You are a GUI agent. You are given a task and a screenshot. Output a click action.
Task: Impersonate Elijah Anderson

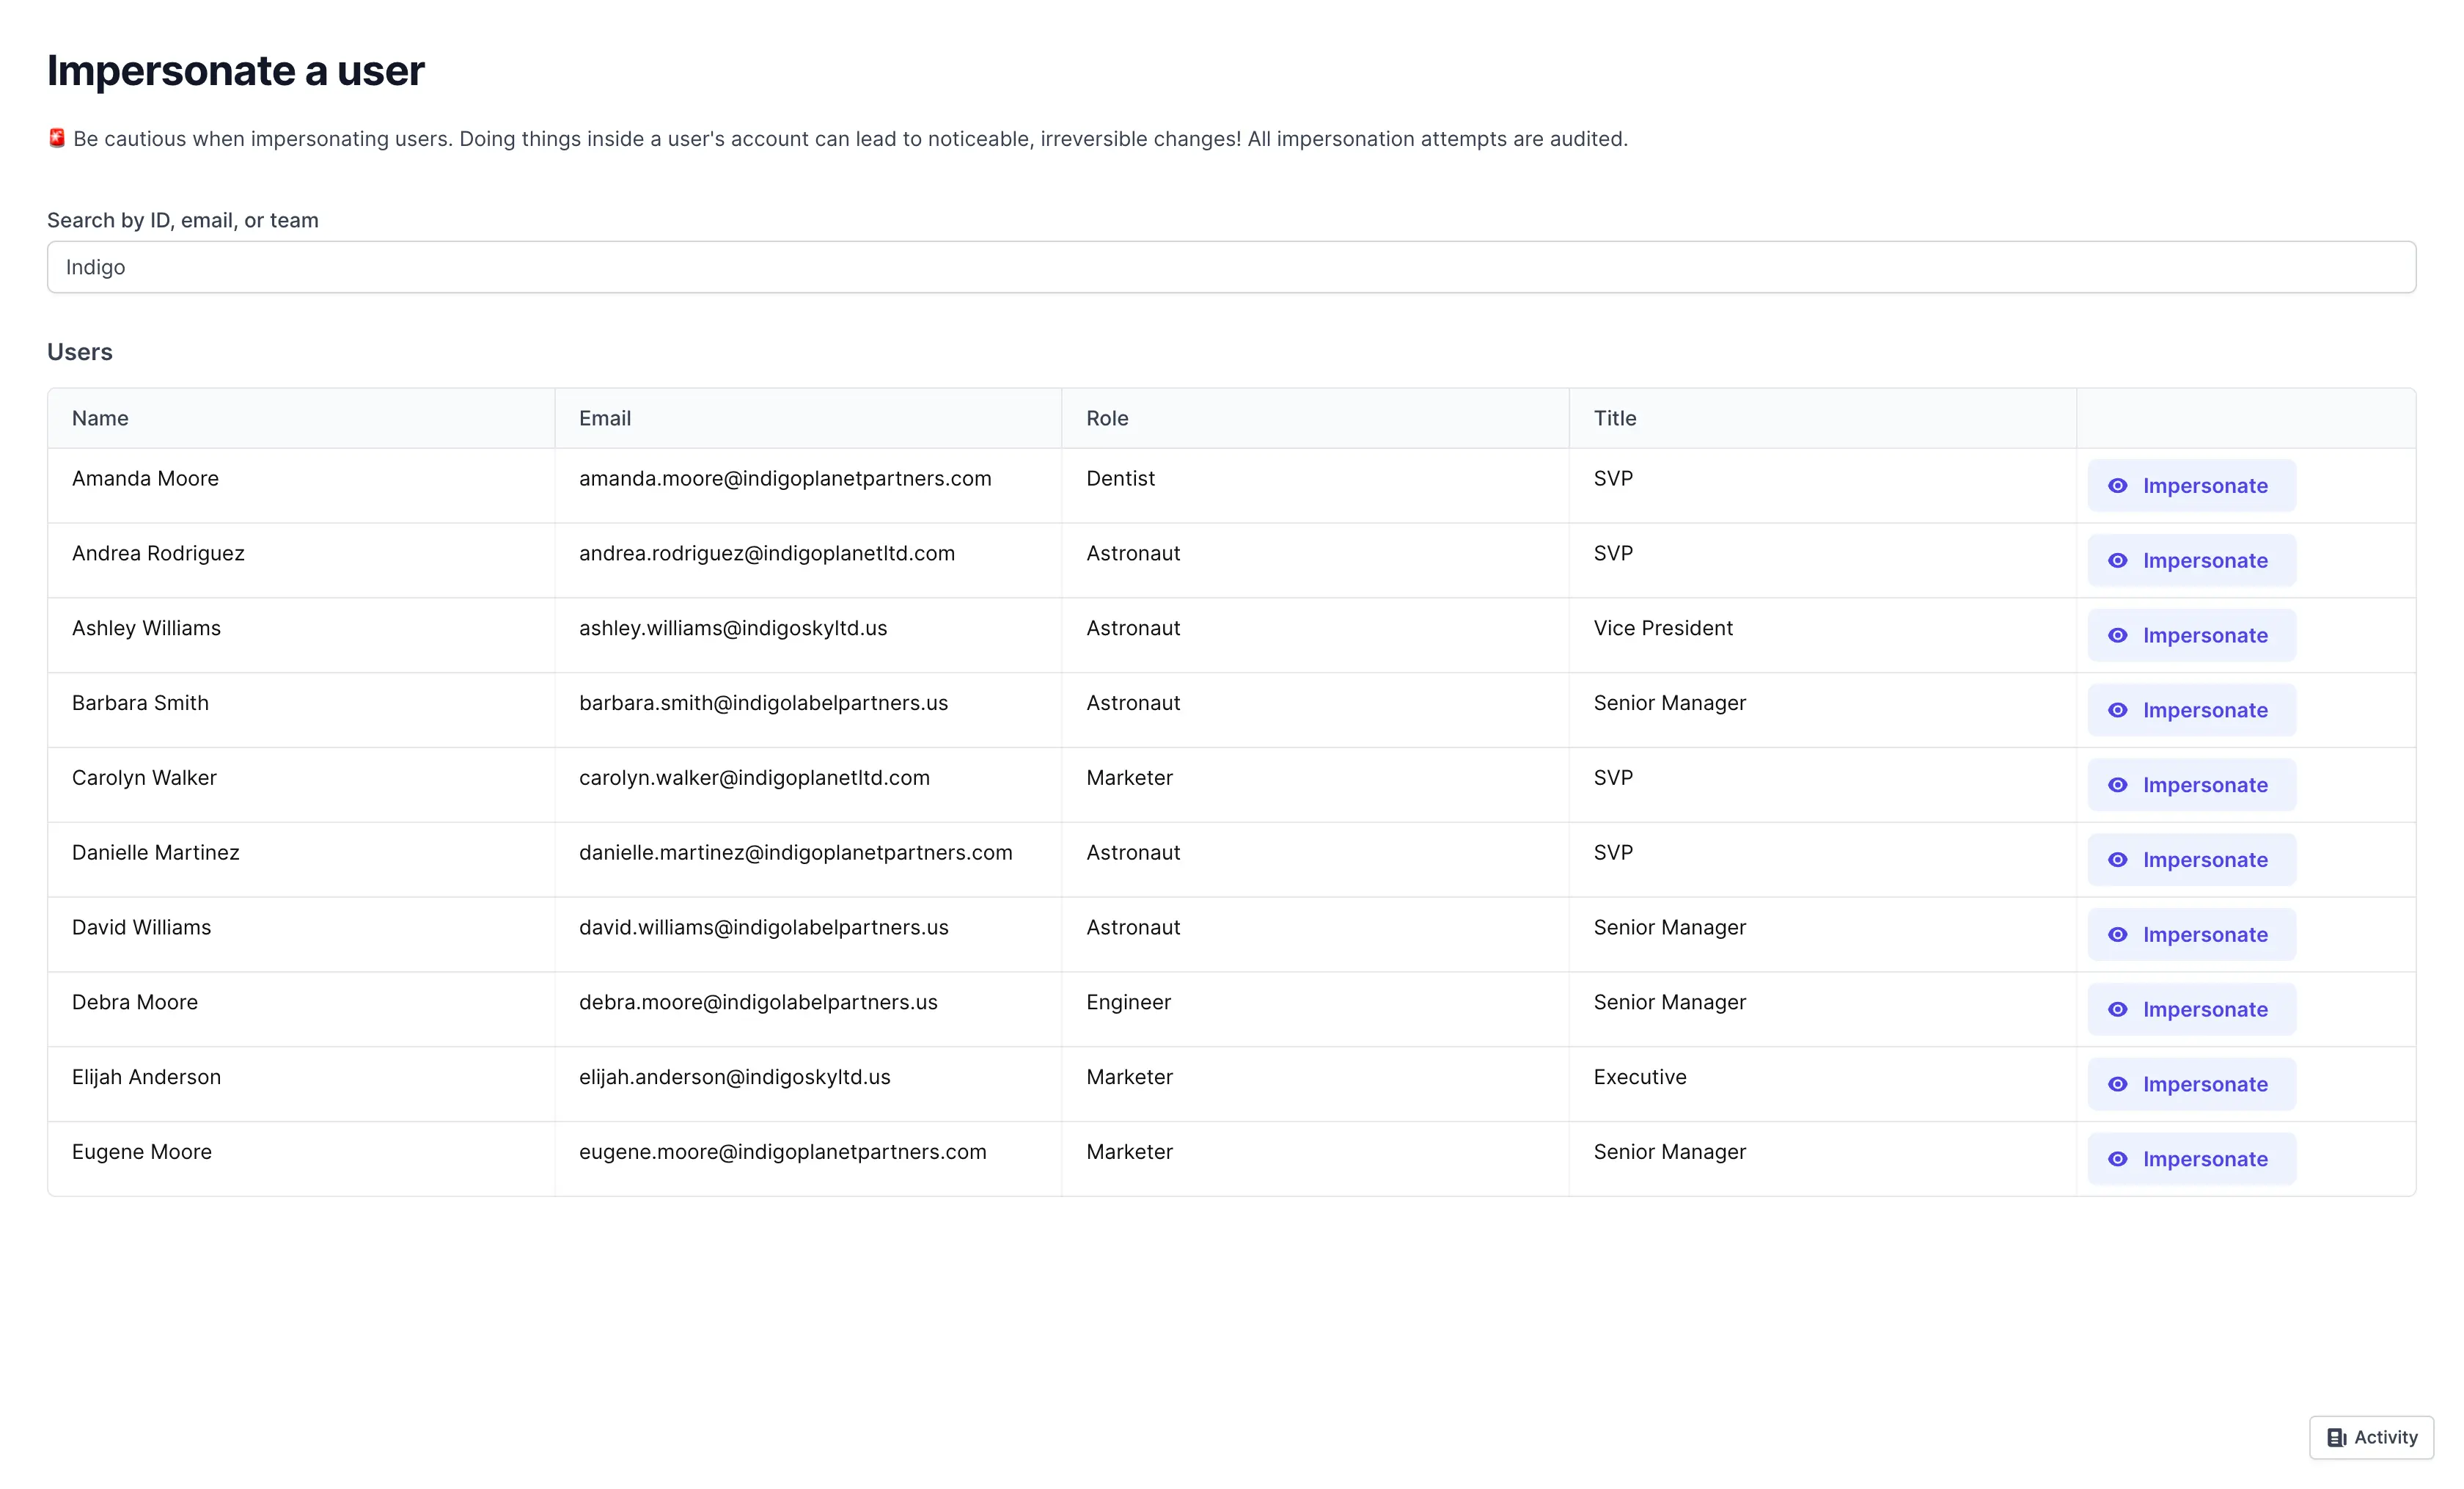click(x=2191, y=1084)
